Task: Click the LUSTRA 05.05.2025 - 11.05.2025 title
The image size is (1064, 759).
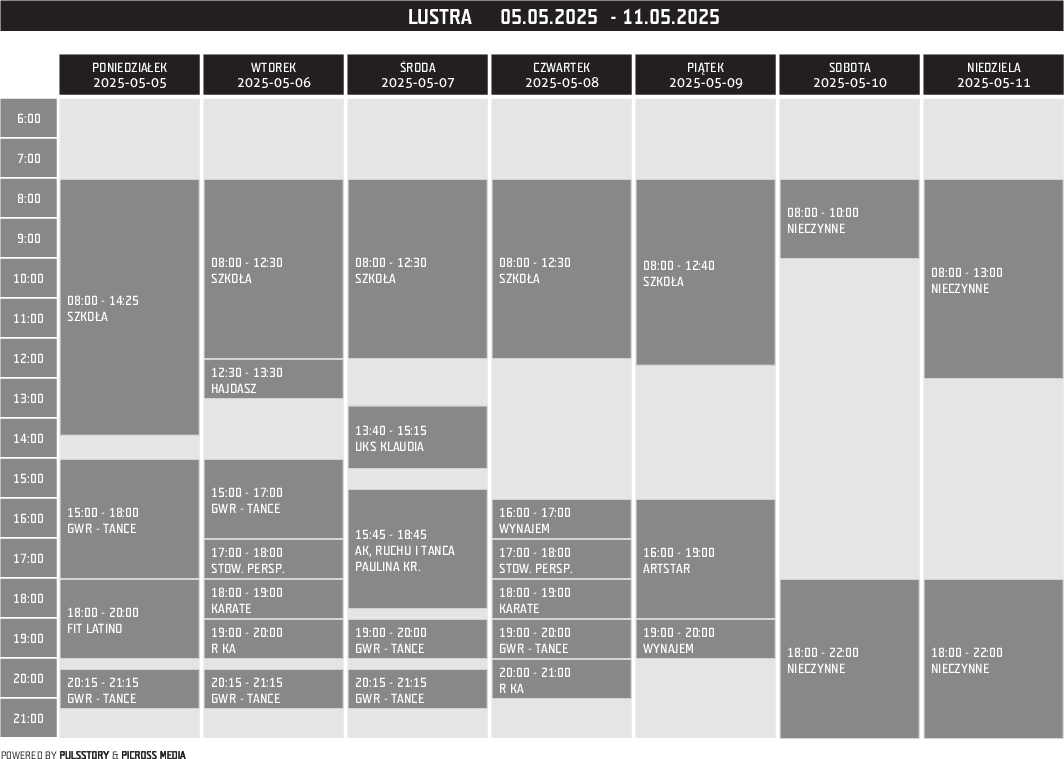Action: click(x=564, y=17)
